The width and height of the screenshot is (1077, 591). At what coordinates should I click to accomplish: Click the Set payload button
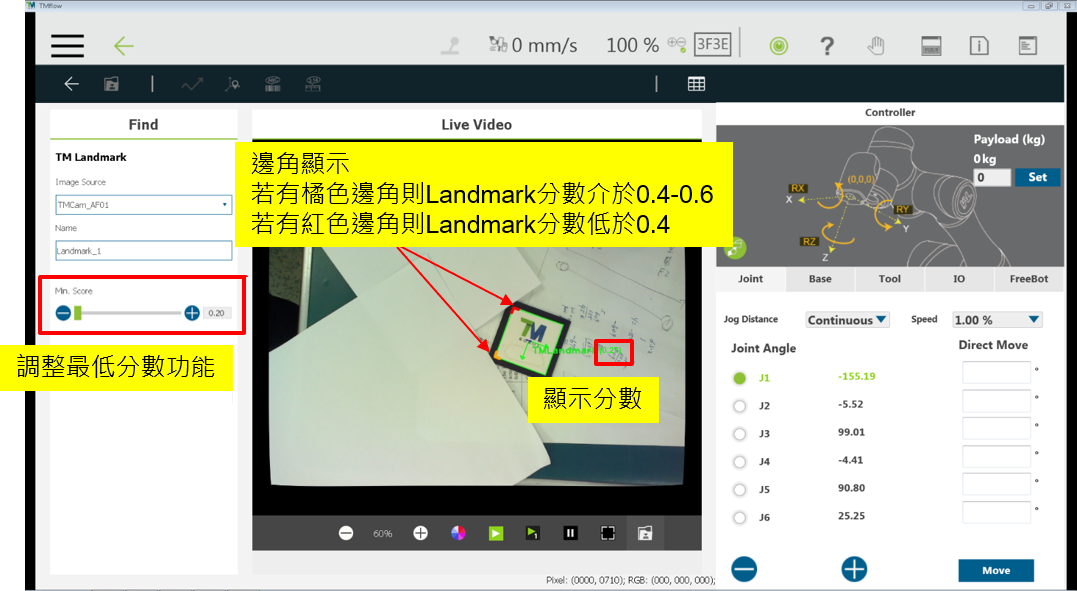click(1037, 177)
